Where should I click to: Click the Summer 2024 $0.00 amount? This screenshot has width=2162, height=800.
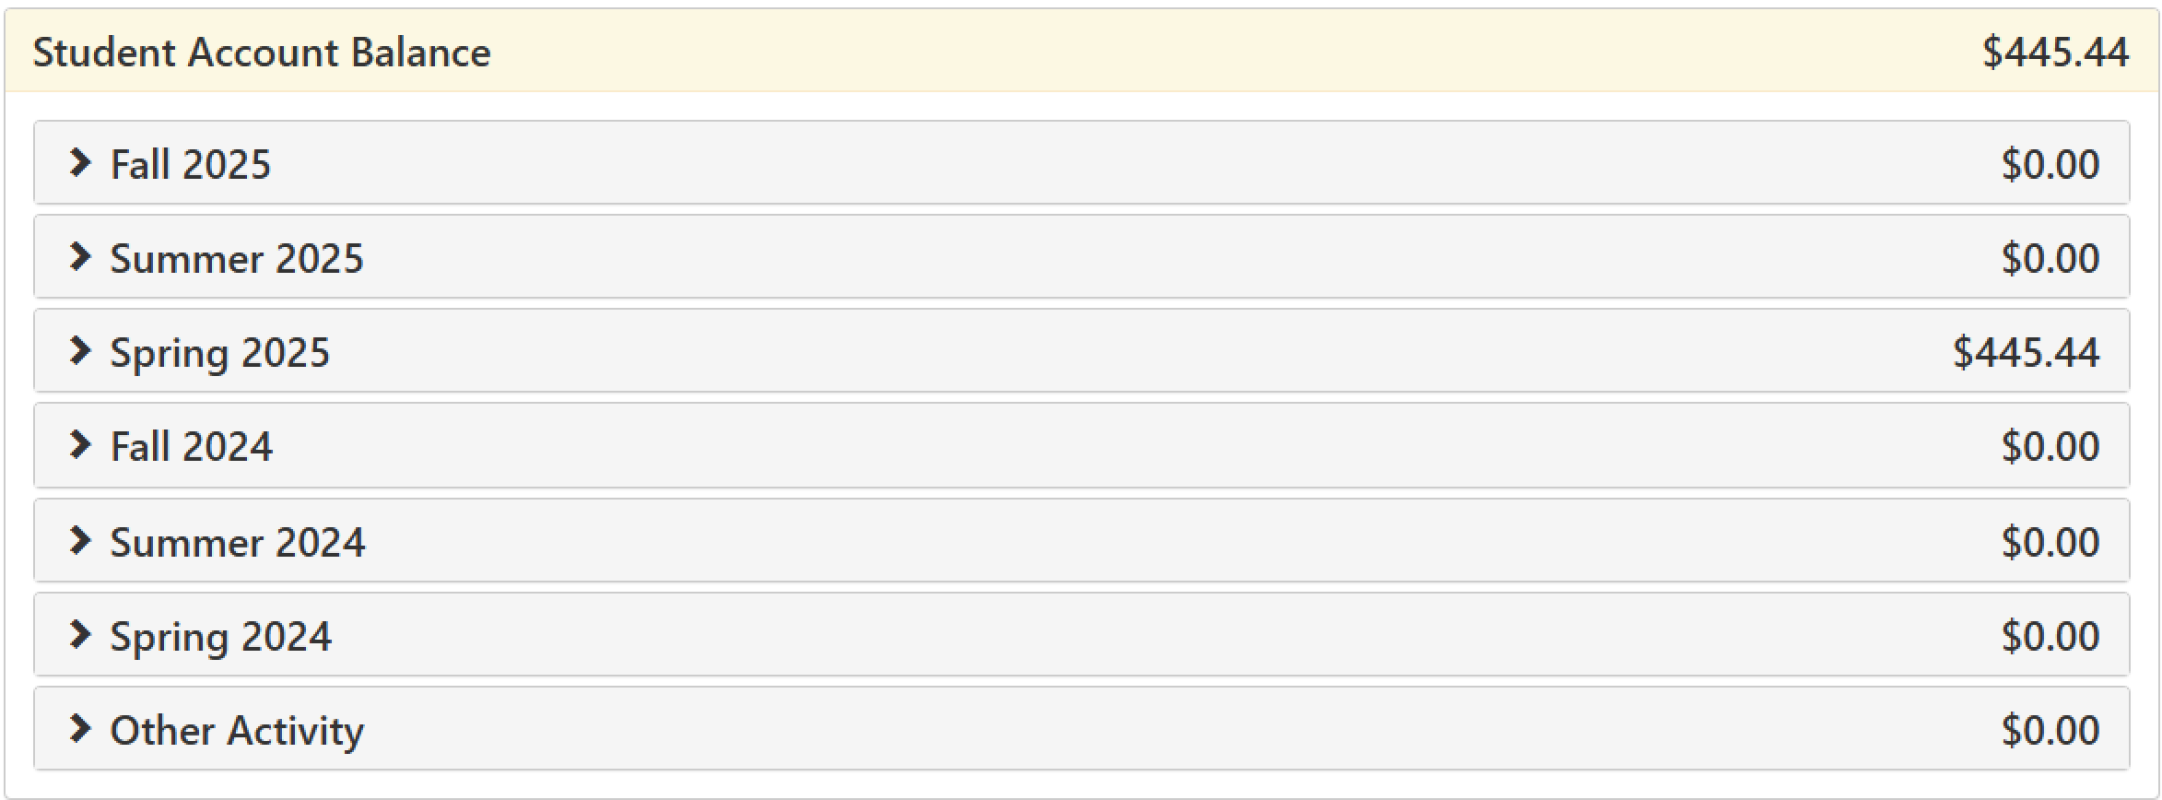2049,543
